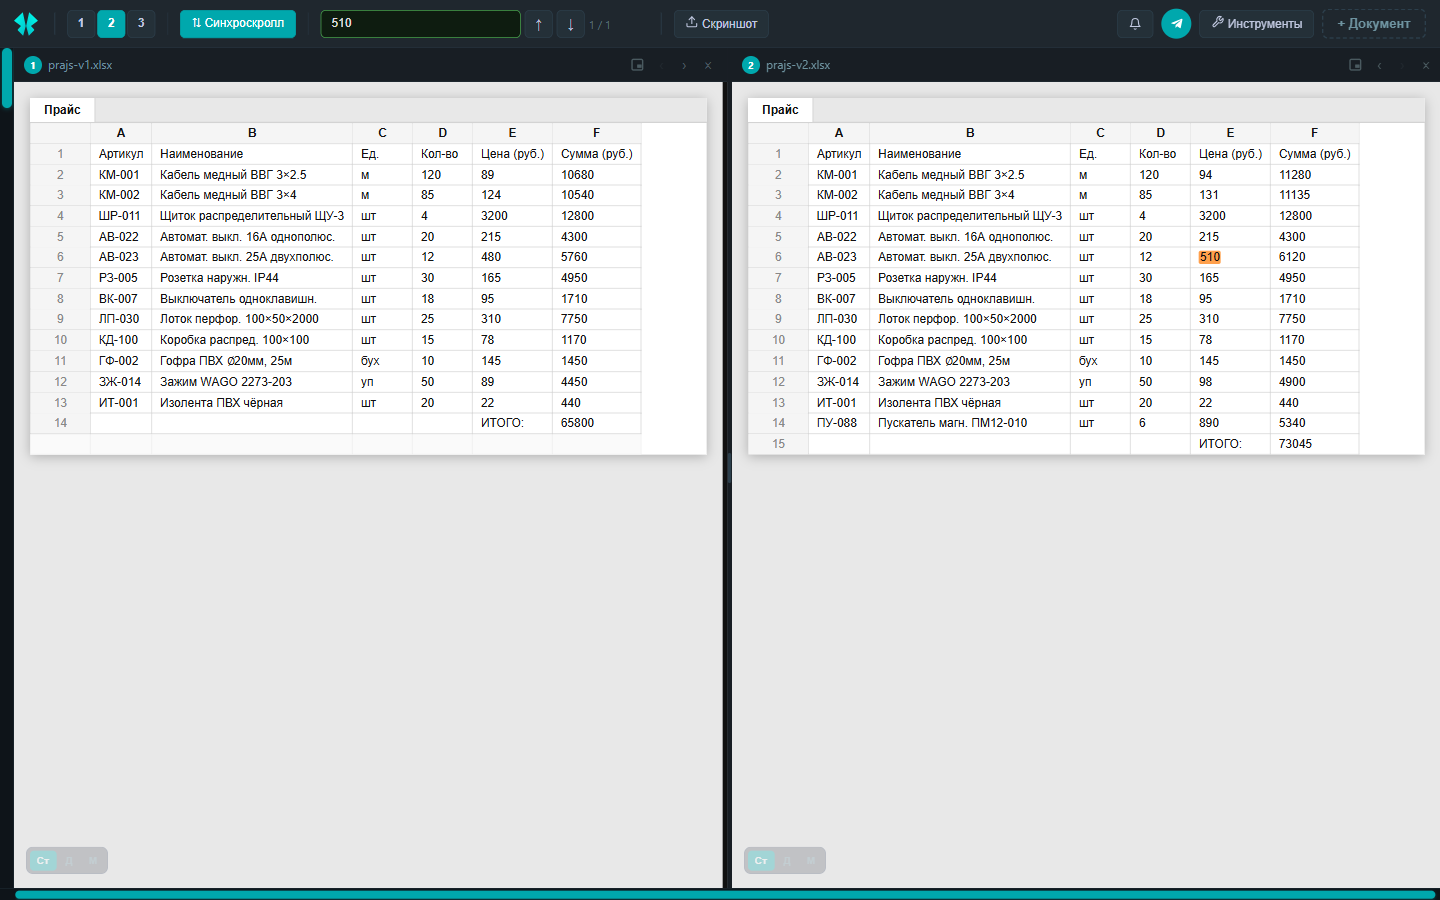Click column F header in right pane
This screenshot has height=900, width=1440.
point(1314,133)
